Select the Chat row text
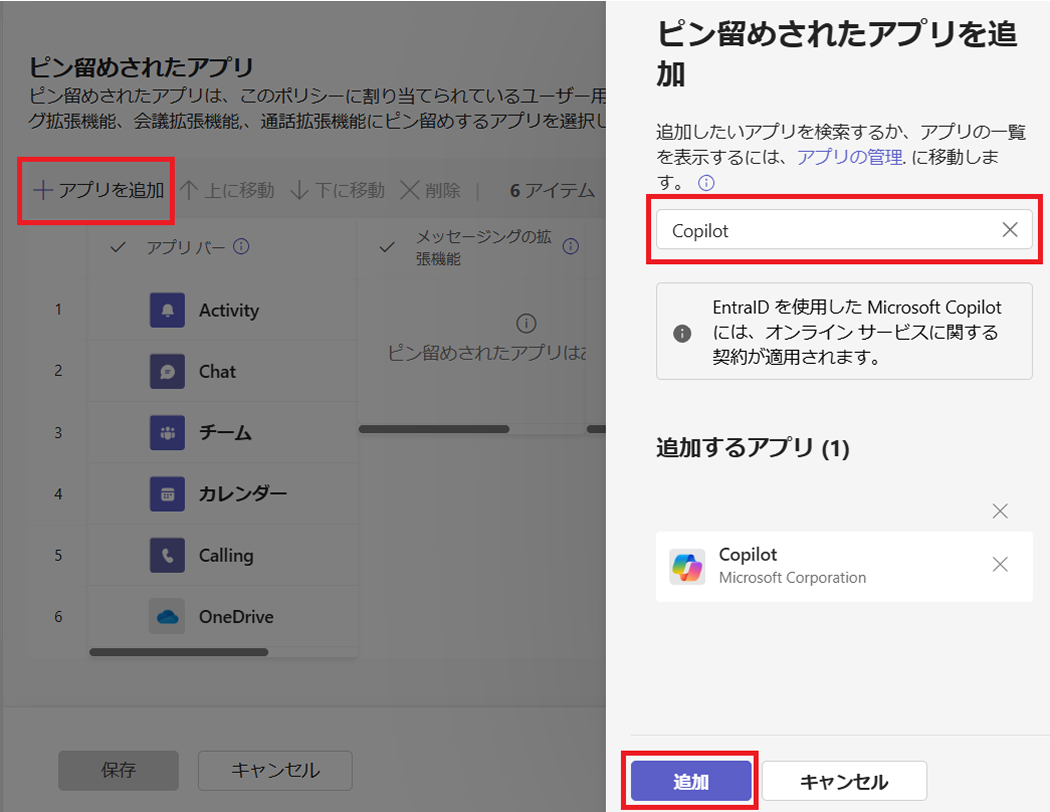Image resolution: width=1050 pixels, height=812 pixels. [218, 372]
